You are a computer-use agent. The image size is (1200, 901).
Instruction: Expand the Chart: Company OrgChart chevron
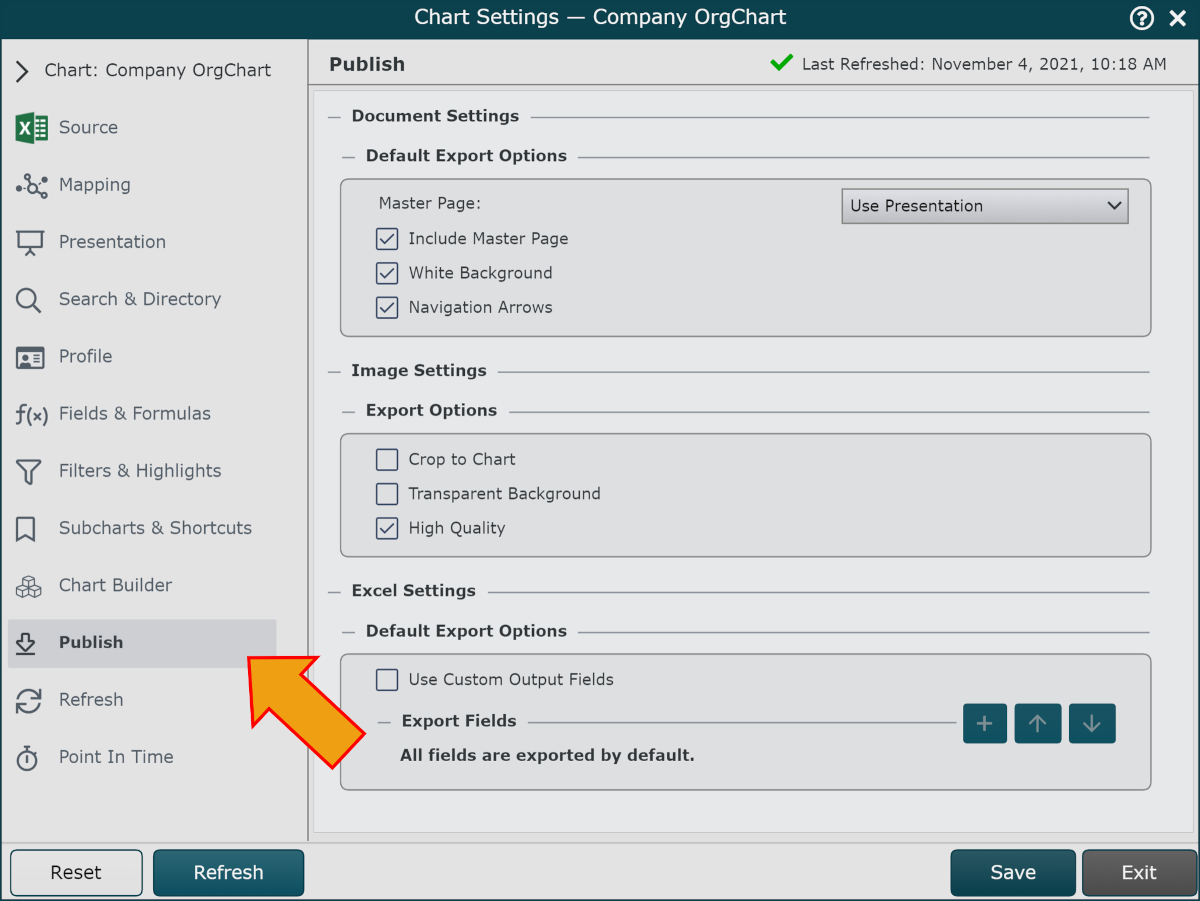pos(22,71)
